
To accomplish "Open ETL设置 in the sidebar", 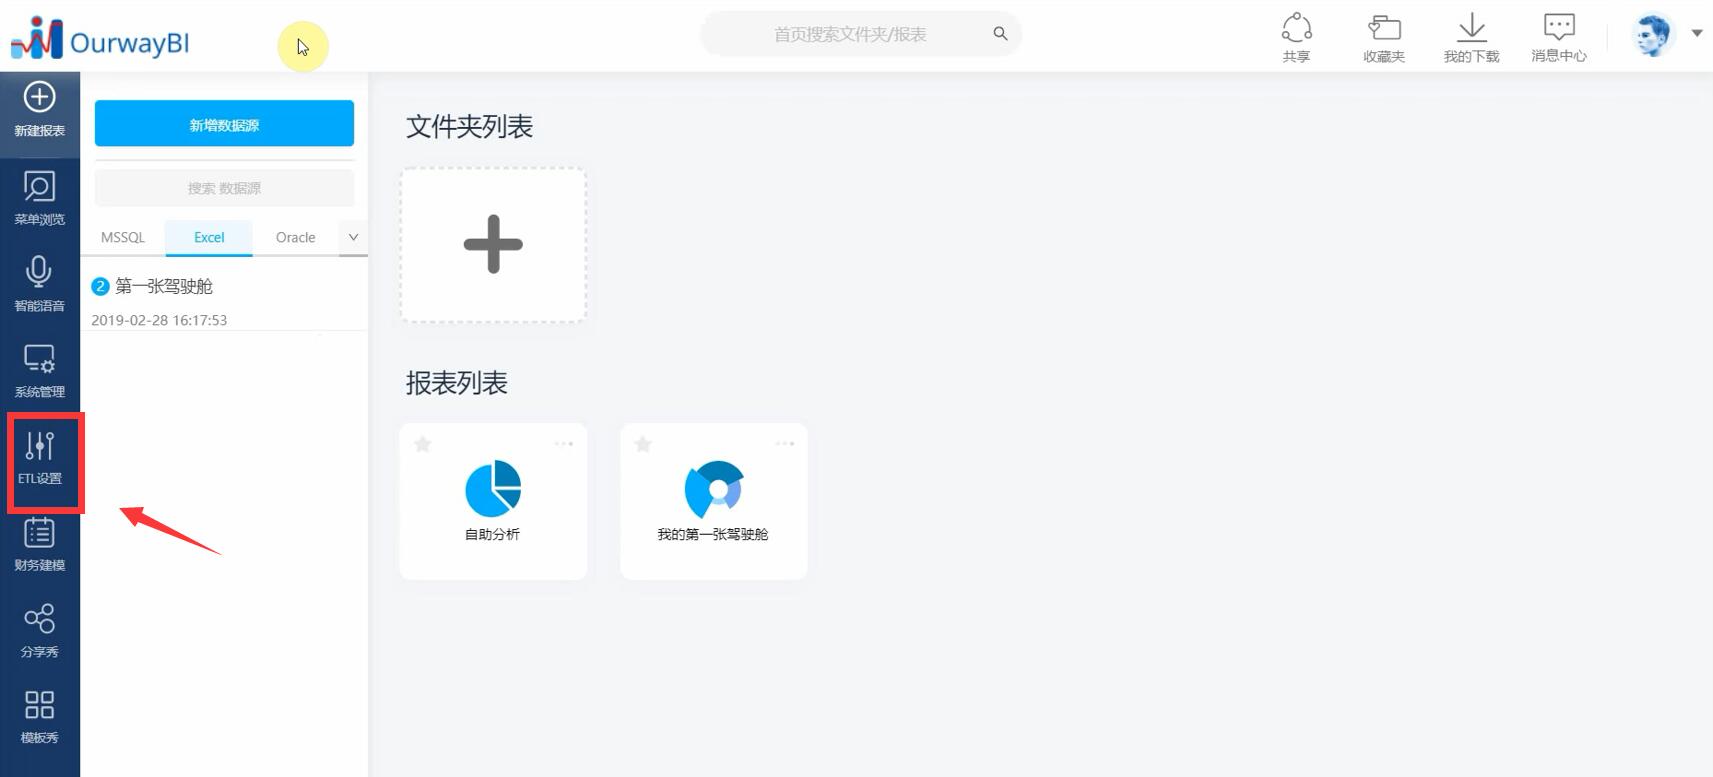I will [40, 458].
